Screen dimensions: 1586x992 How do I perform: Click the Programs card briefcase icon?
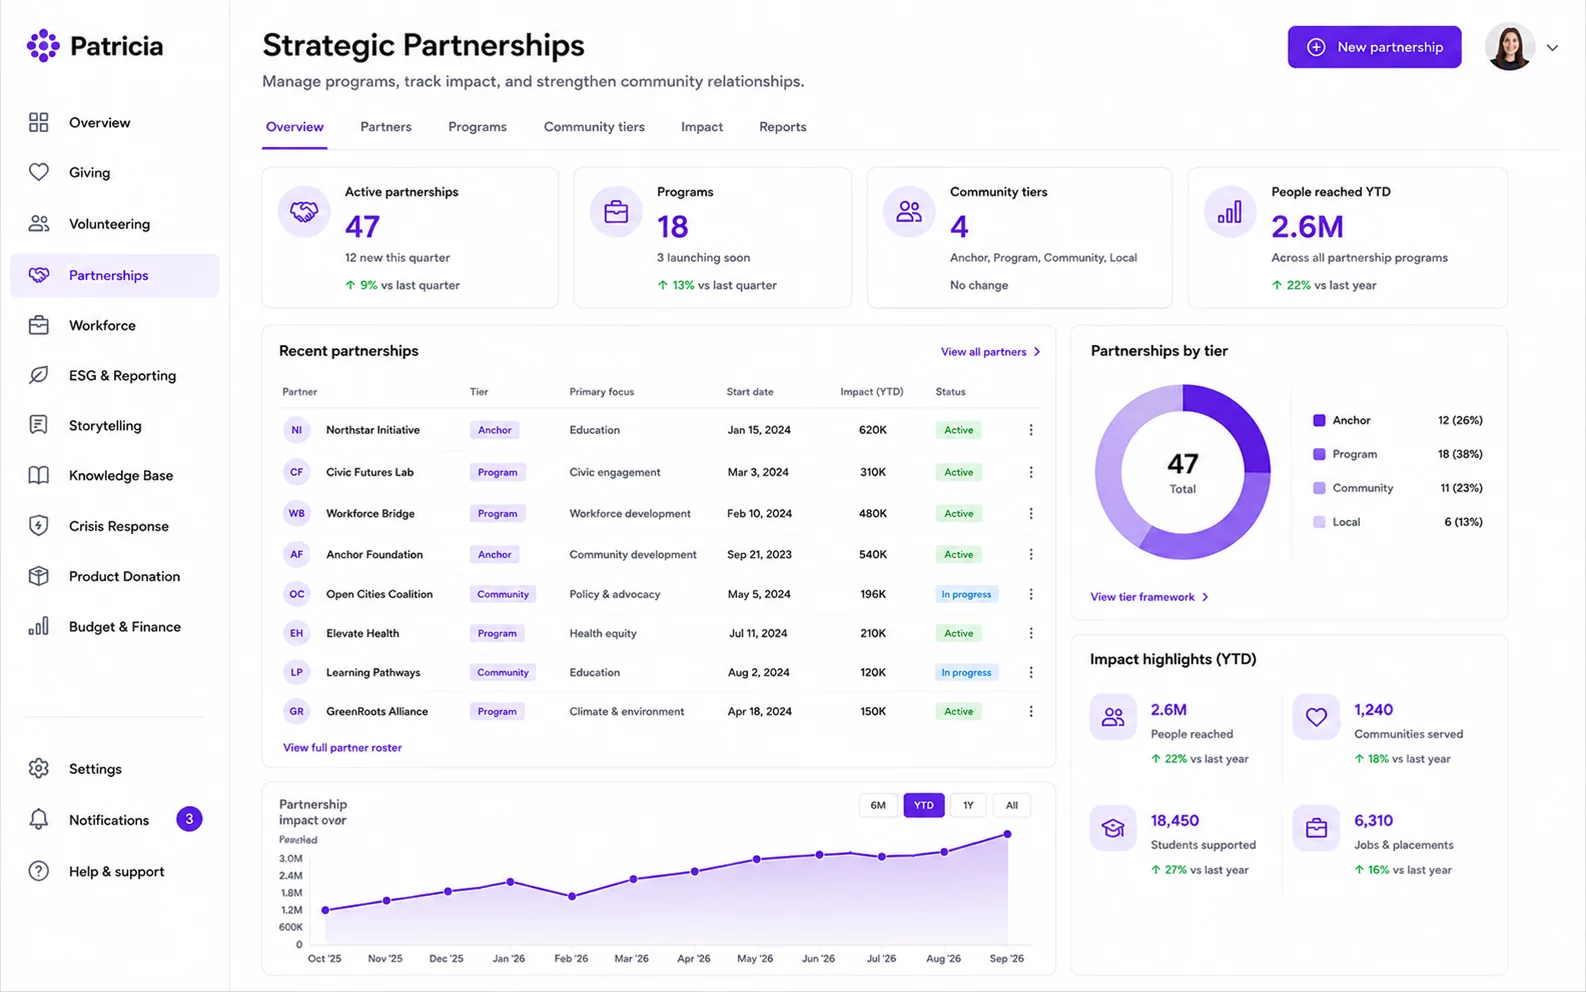tap(616, 212)
